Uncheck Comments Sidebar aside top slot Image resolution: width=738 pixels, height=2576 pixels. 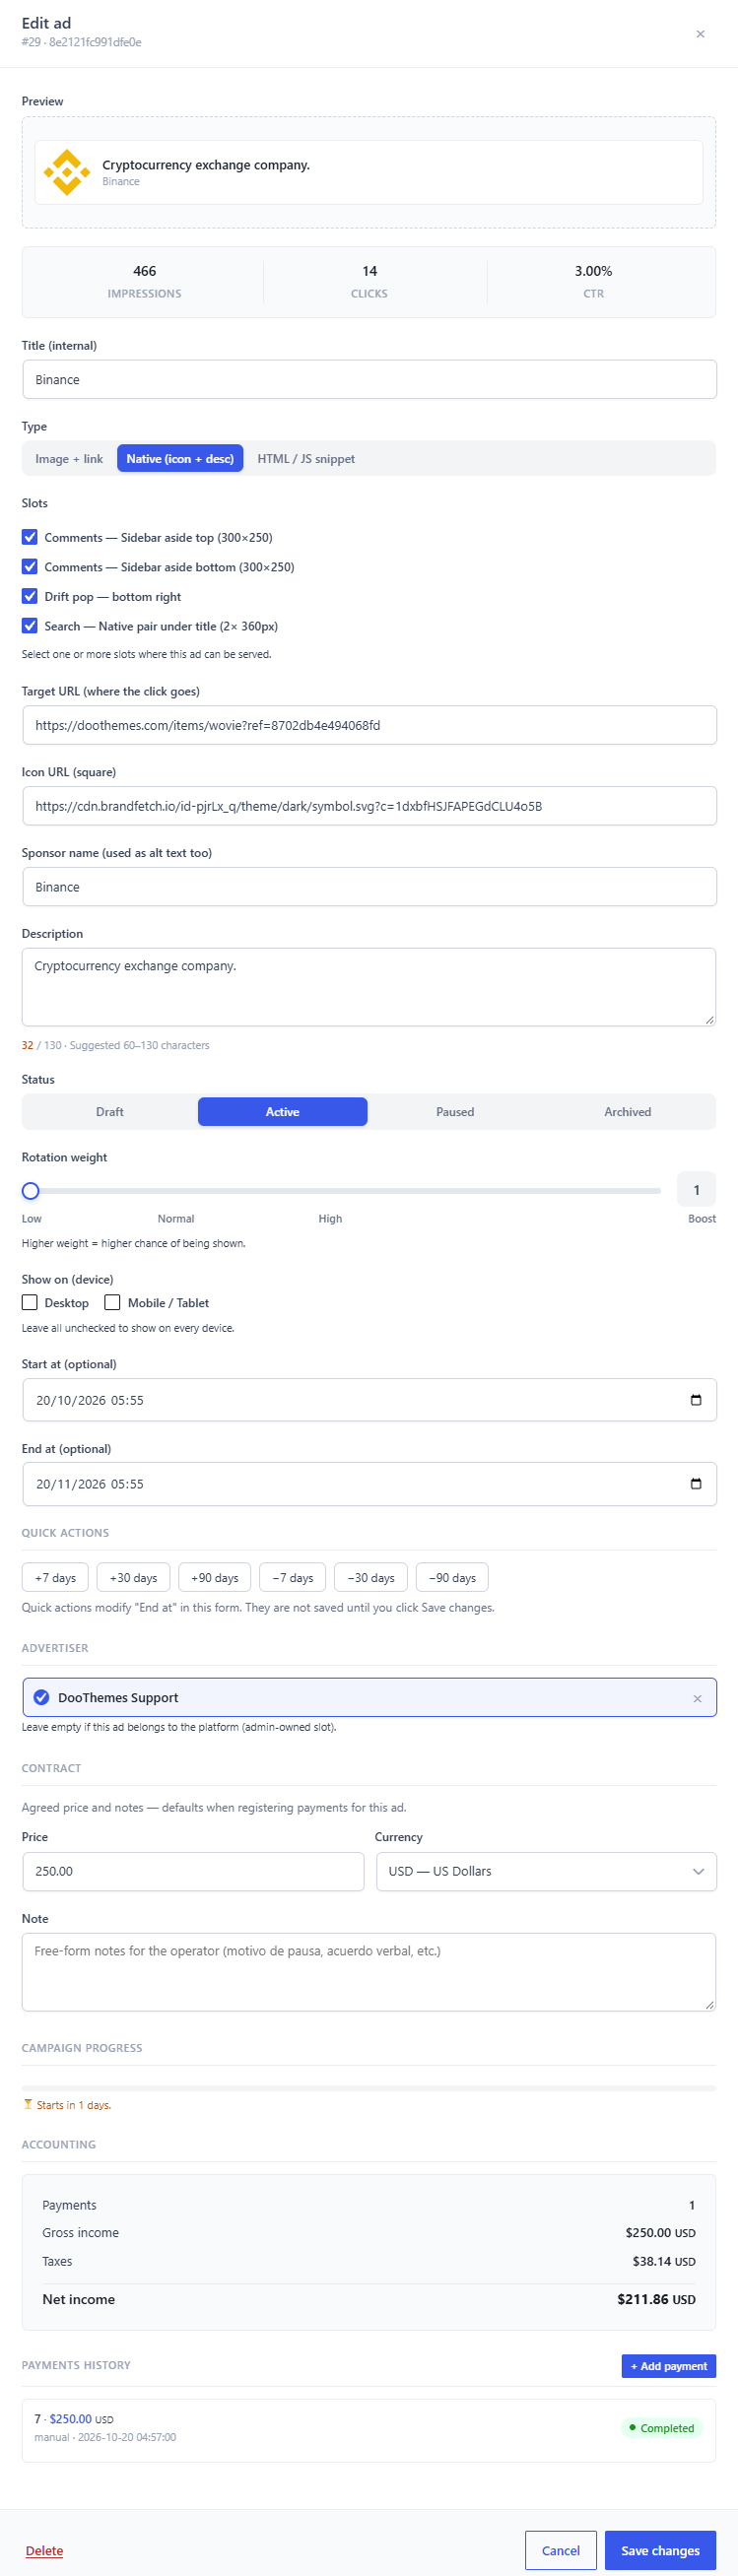click(x=30, y=537)
